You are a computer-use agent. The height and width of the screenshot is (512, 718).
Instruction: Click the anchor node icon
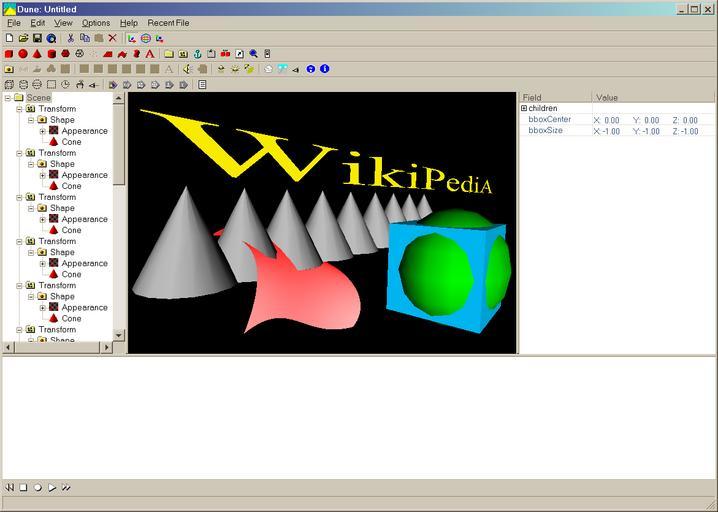(x=197, y=54)
